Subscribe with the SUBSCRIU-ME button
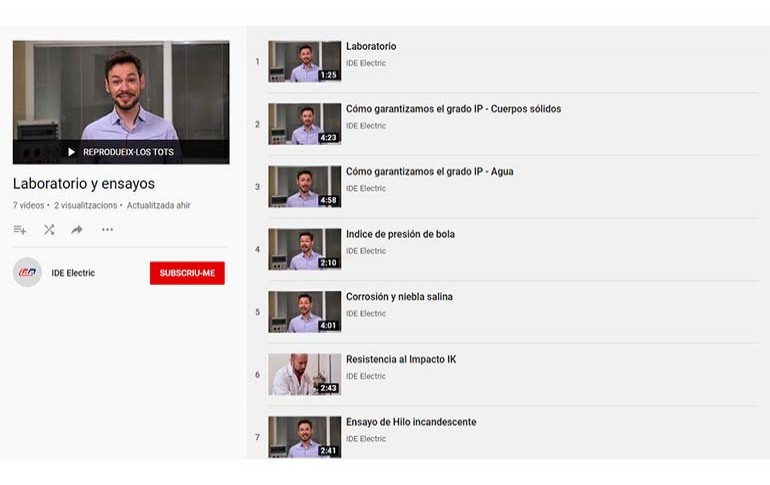 pyautogui.click(x=187, y=273)
